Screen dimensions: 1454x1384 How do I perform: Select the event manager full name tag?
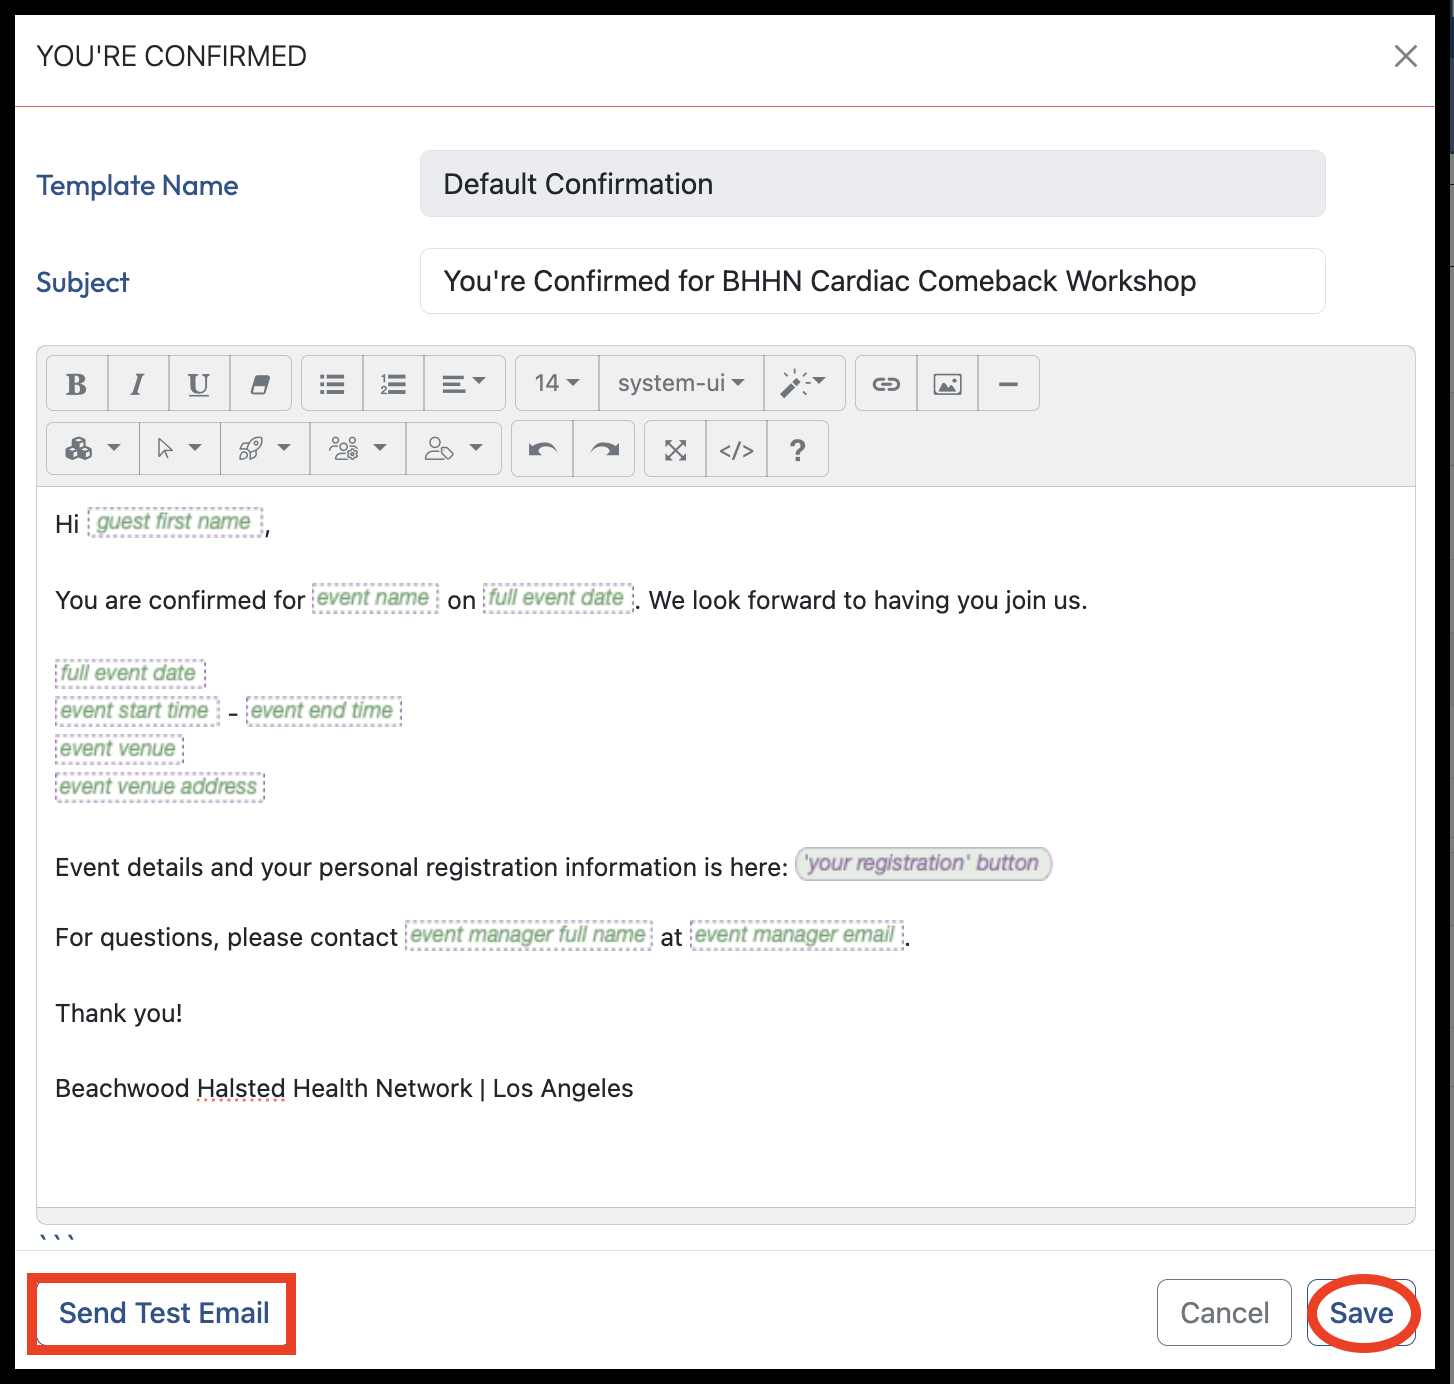[529, 935]
